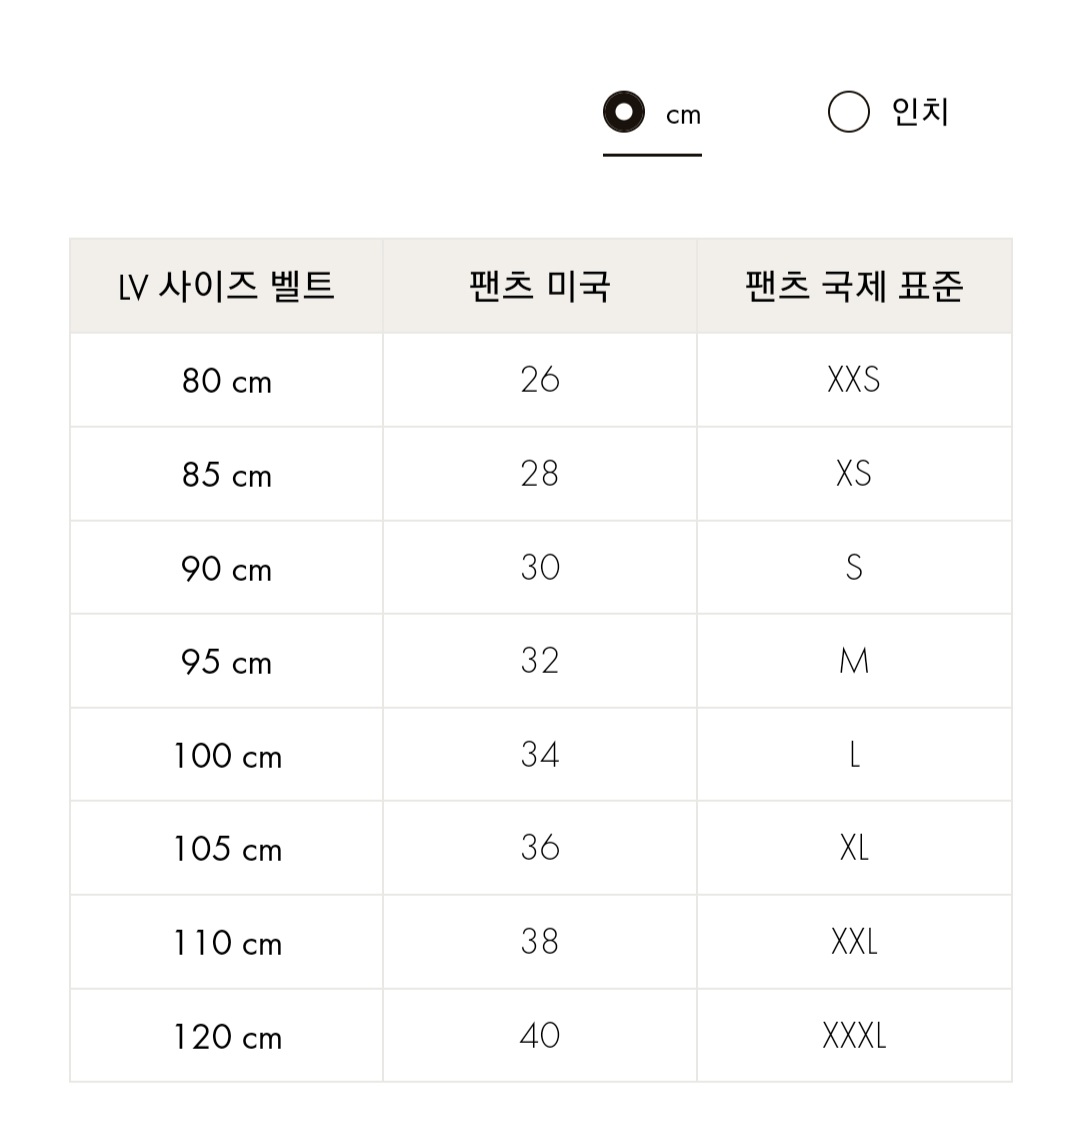This screenshot has height=1143, width=1080.
Task: Select the 85 cm belt size cell
Action: pos(227,475)
